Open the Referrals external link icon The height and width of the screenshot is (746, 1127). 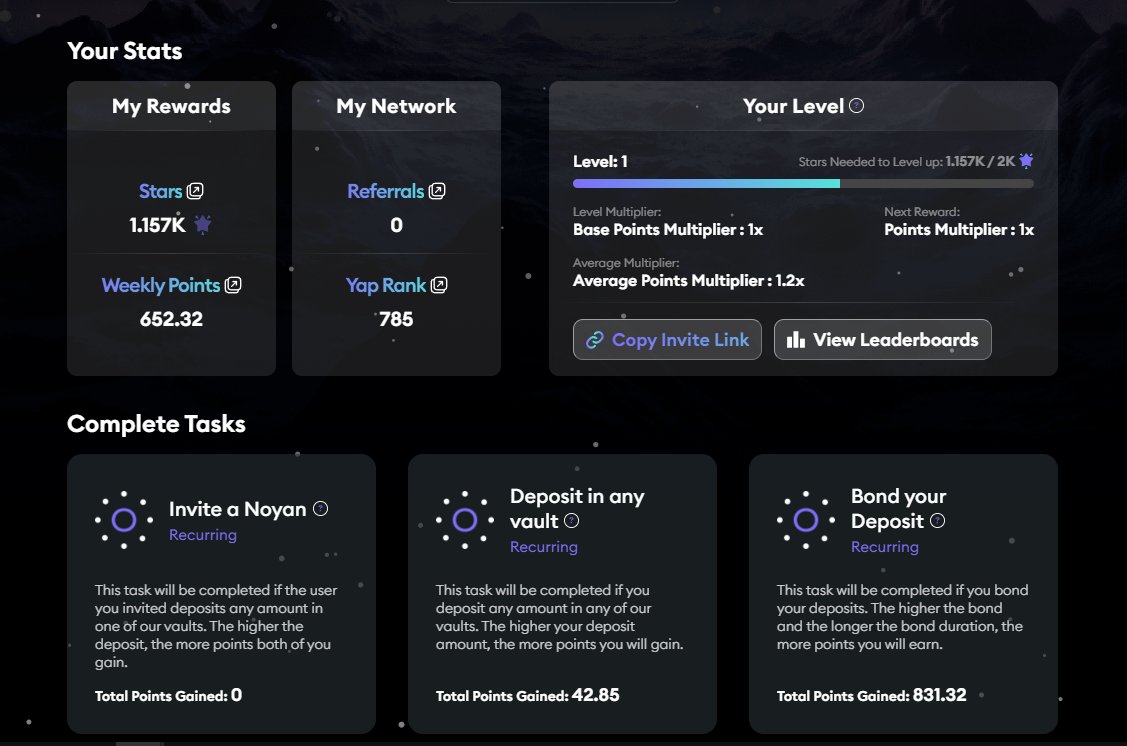[x=437, y=191]
